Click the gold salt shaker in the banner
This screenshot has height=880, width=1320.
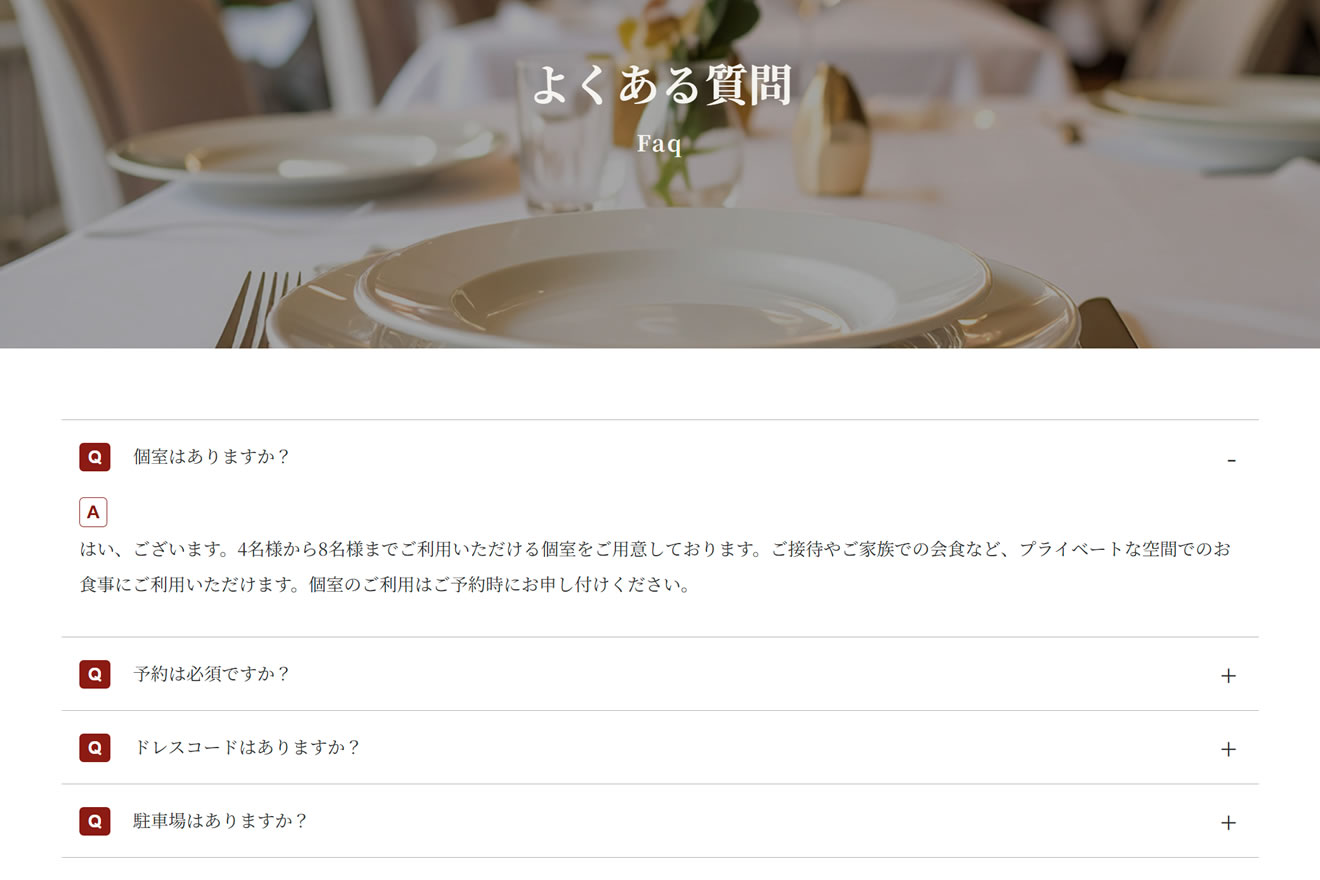click(832, 131)
